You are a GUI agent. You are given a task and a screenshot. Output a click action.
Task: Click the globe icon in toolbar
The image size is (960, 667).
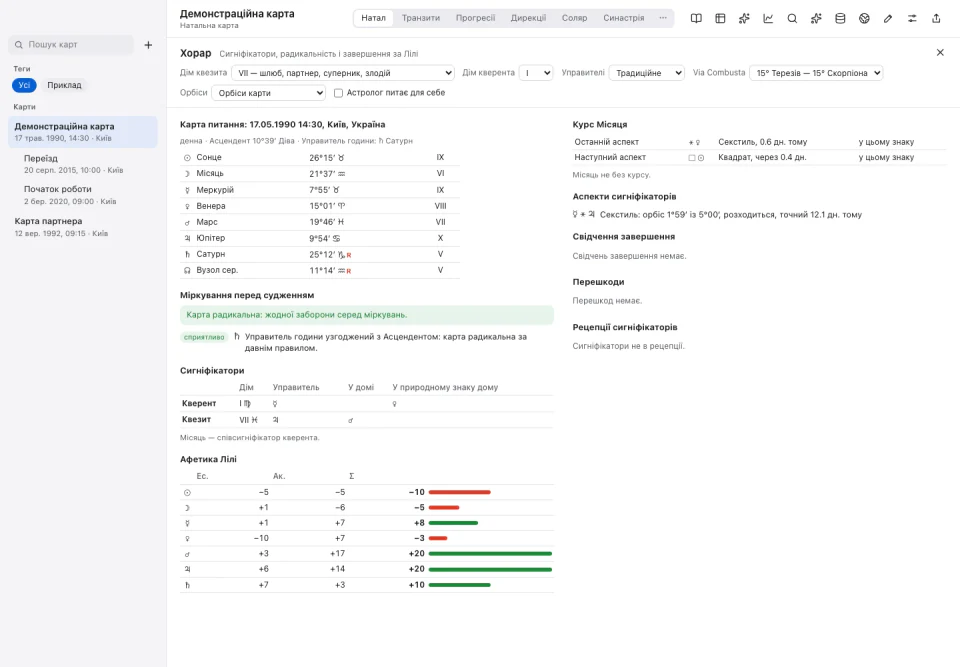click(x=864, y=18)
